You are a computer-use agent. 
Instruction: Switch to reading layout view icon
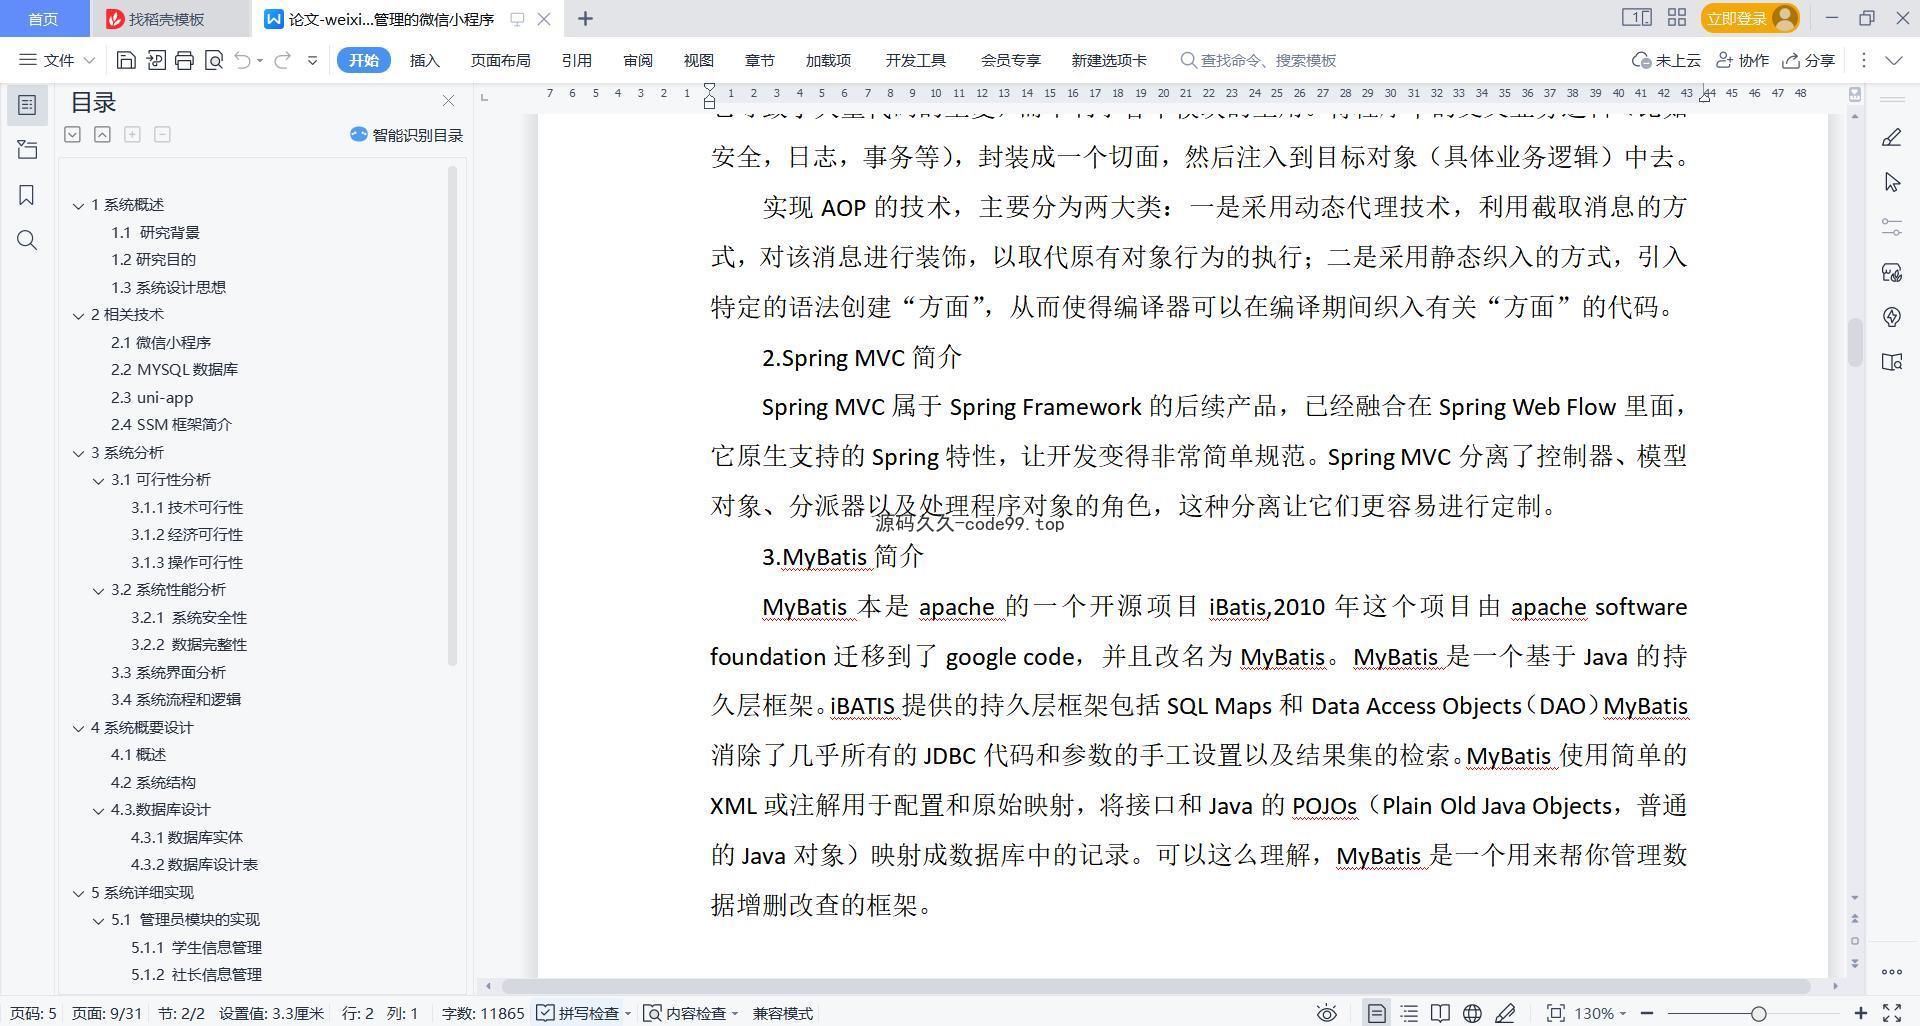[1440, 1013]
